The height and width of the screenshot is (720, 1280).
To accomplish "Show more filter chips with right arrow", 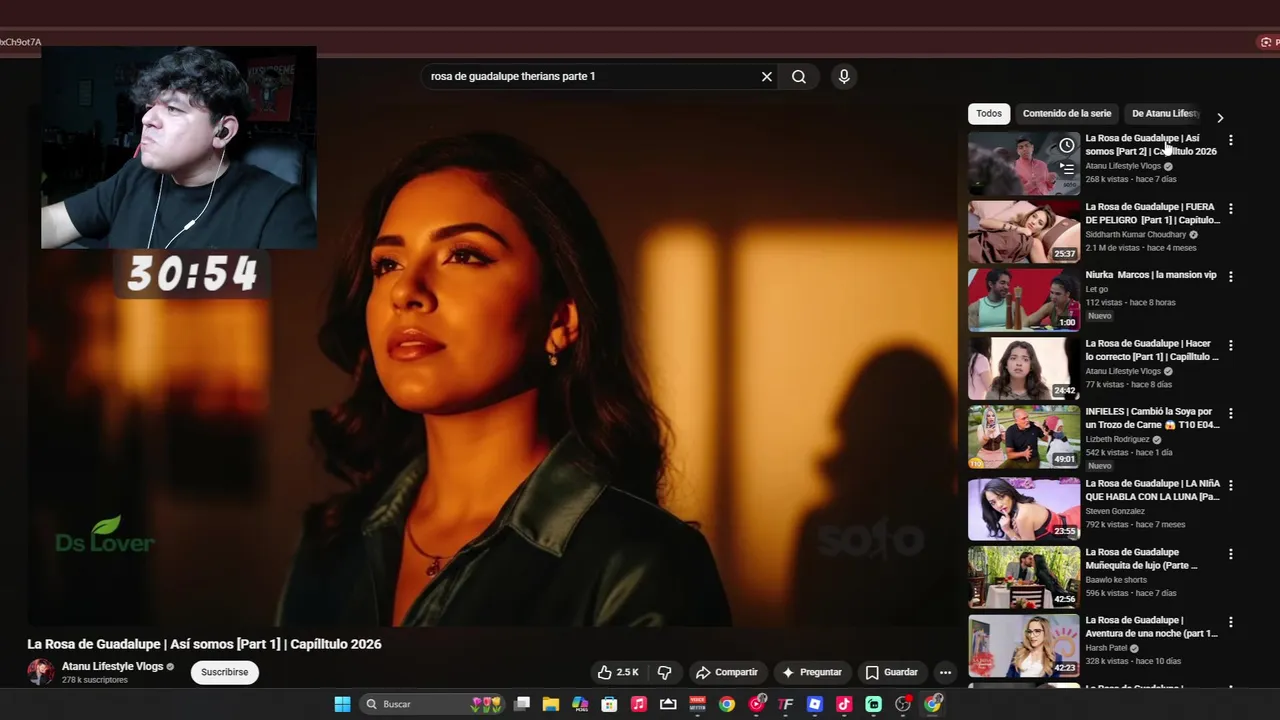I will point(1220,117).
